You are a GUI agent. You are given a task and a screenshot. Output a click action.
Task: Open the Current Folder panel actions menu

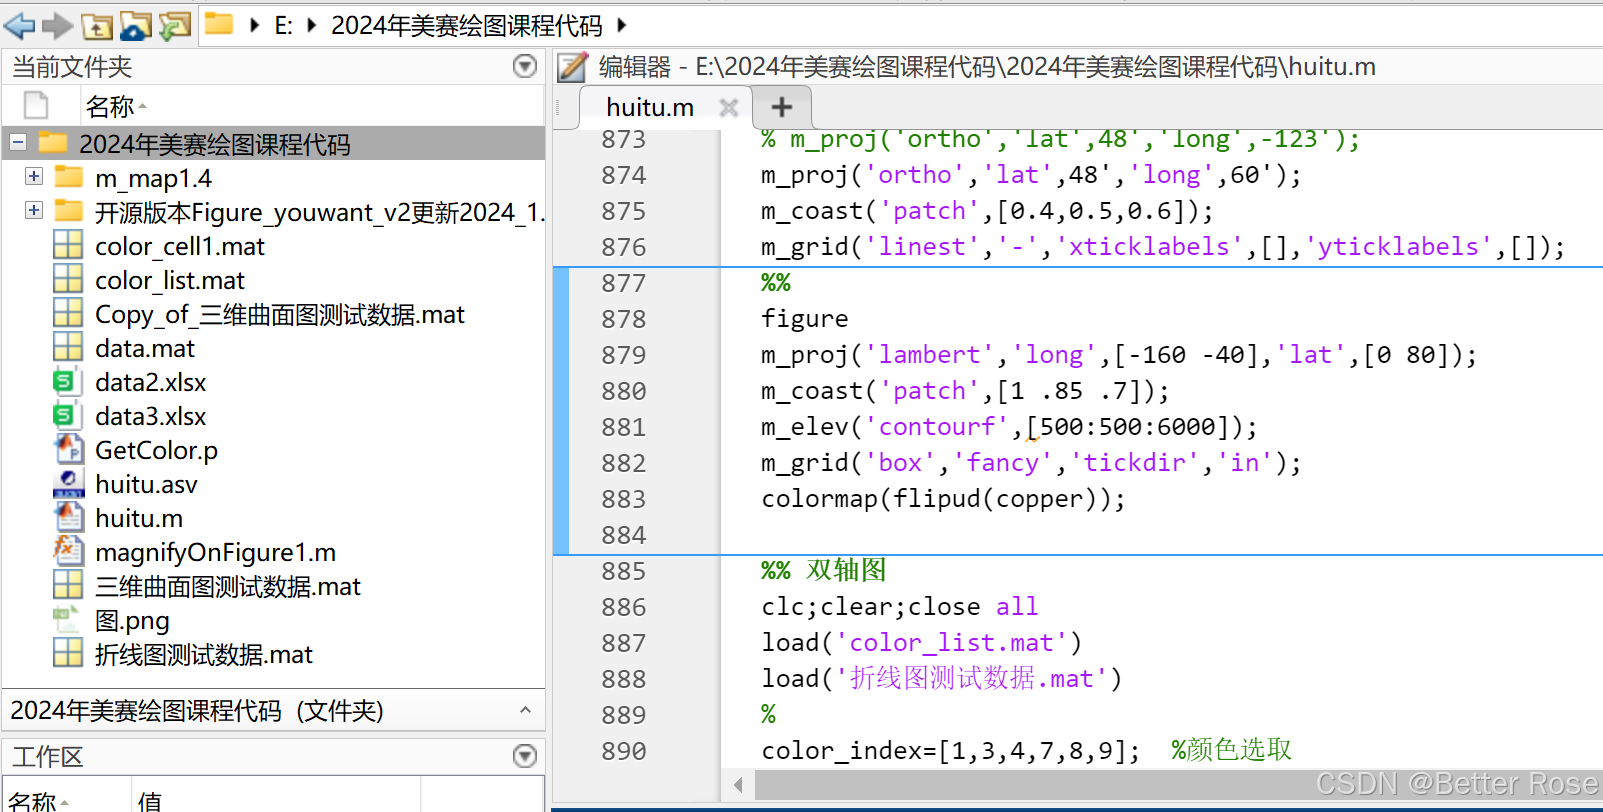pyautogui.click(x=525, y=66)
